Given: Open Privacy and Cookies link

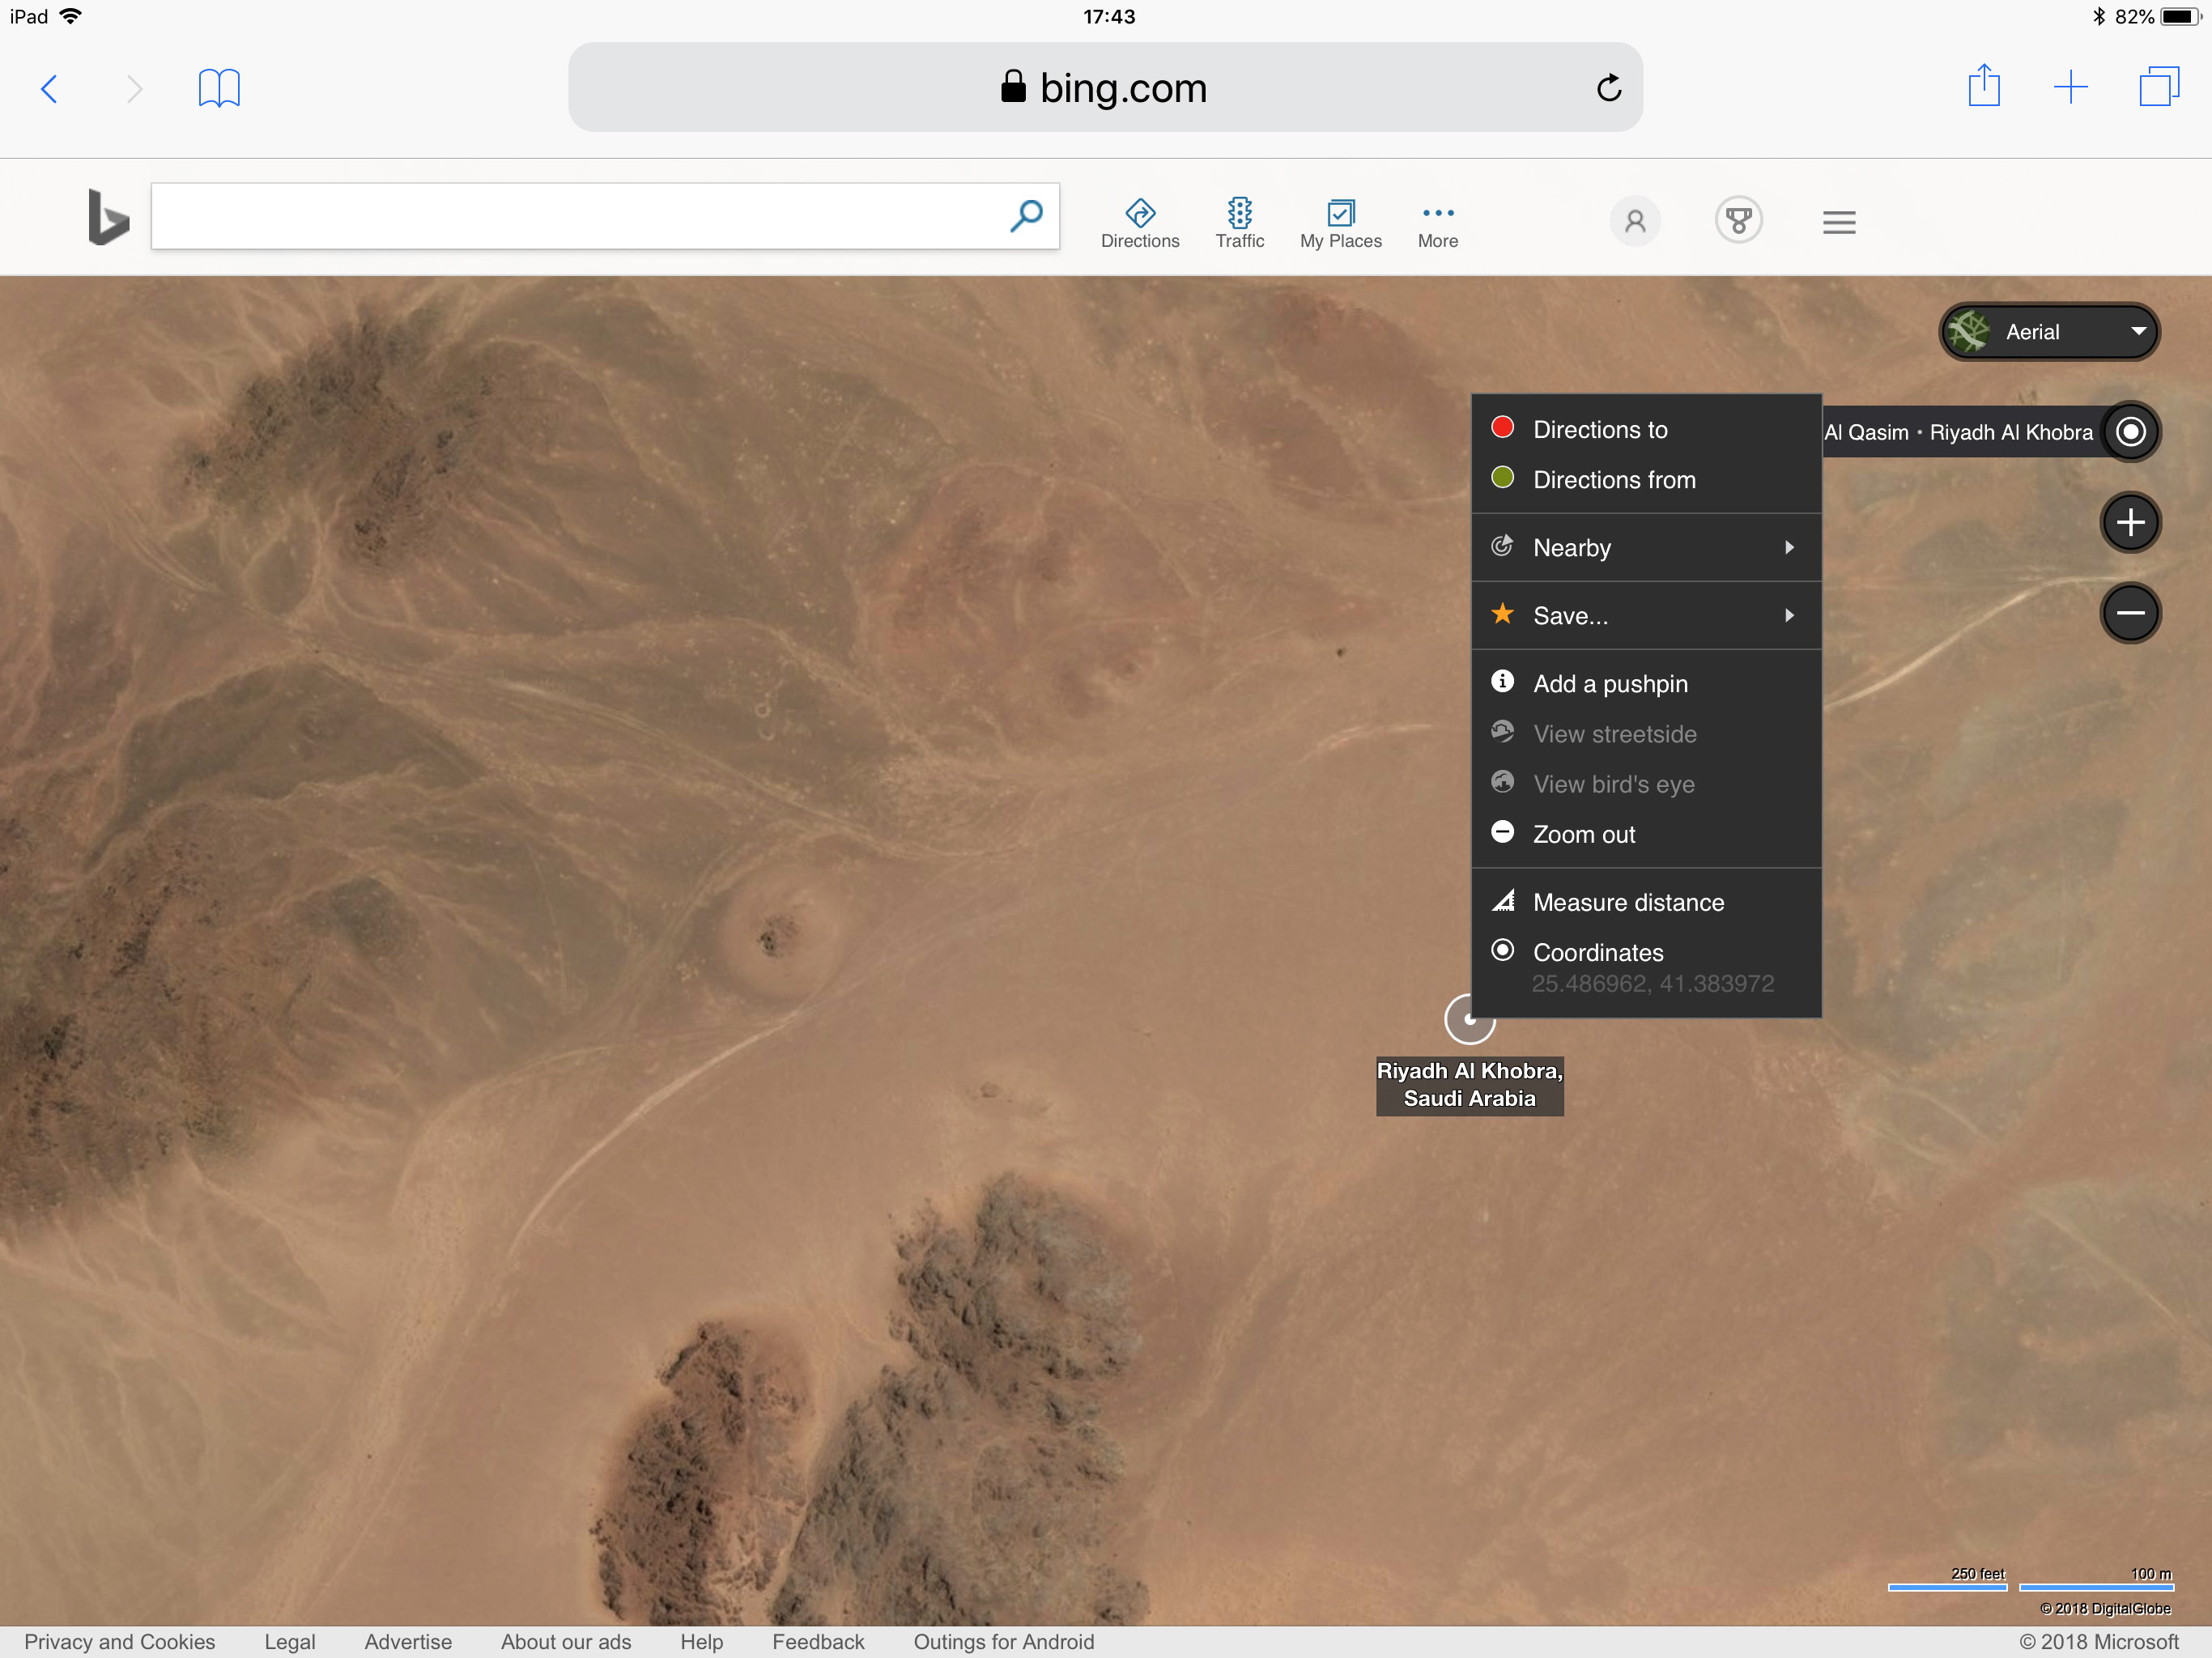Looking at the screenshot, I should click(x=119, y=1641).
